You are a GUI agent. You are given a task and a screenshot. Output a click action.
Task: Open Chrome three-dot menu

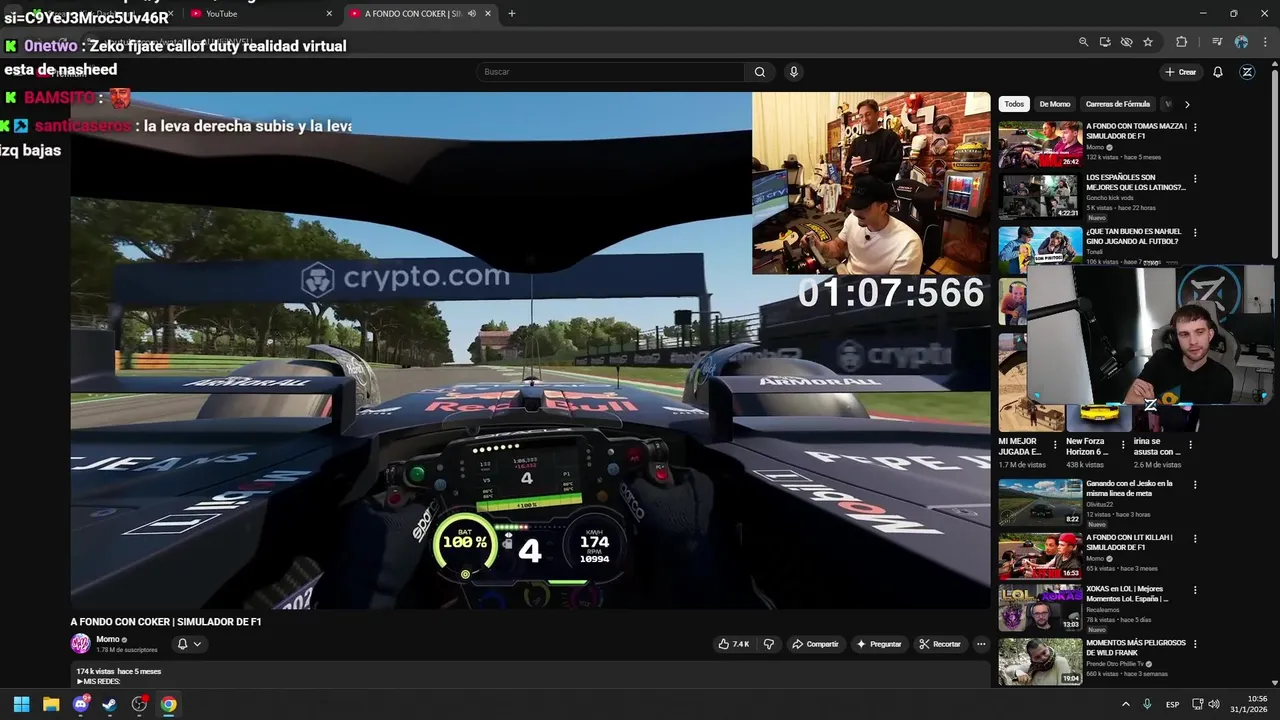click(x=1265, y=42)
